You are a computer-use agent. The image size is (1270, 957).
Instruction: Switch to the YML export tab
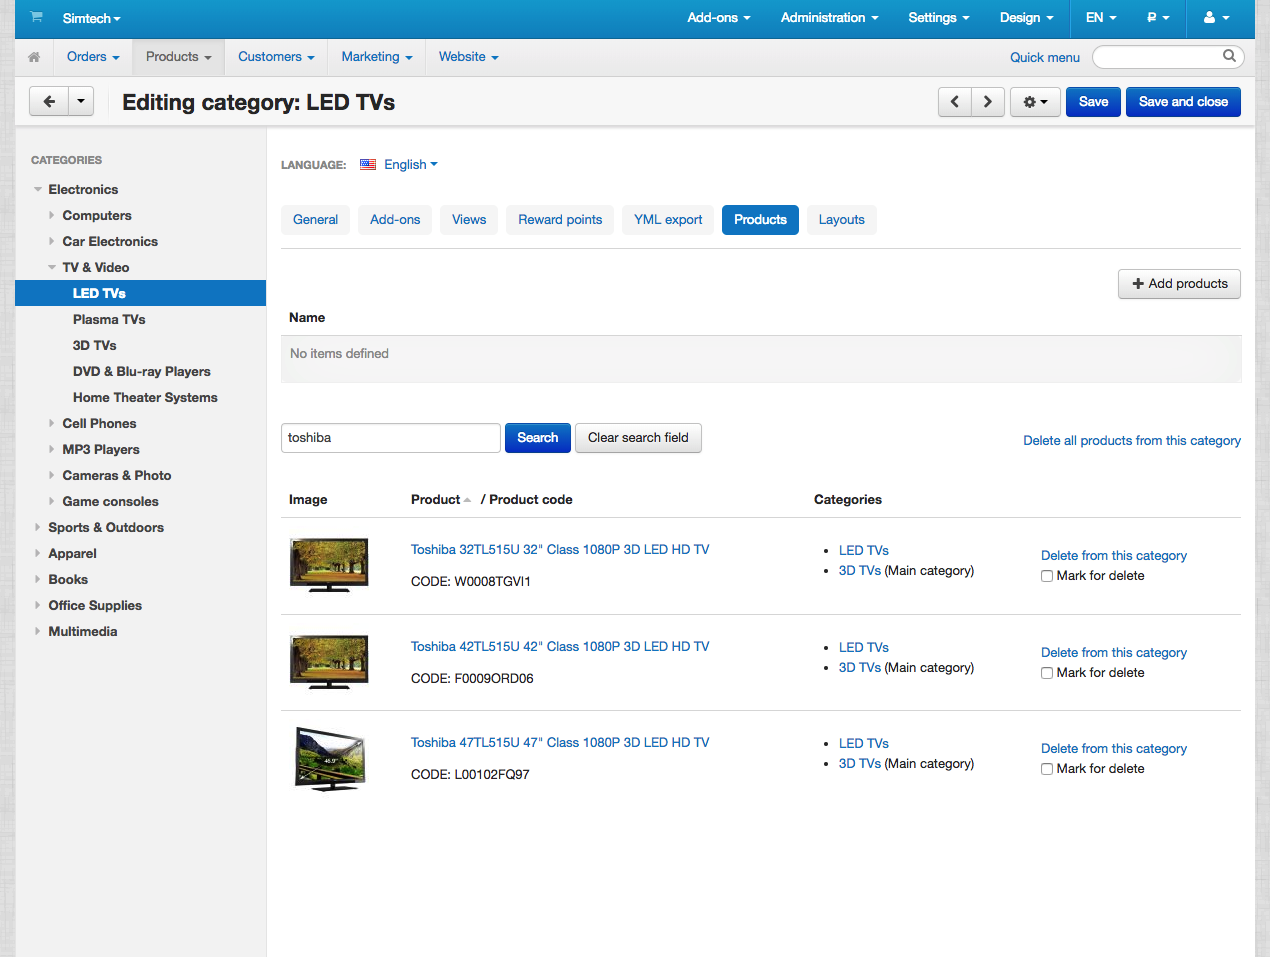pos(668,220)
